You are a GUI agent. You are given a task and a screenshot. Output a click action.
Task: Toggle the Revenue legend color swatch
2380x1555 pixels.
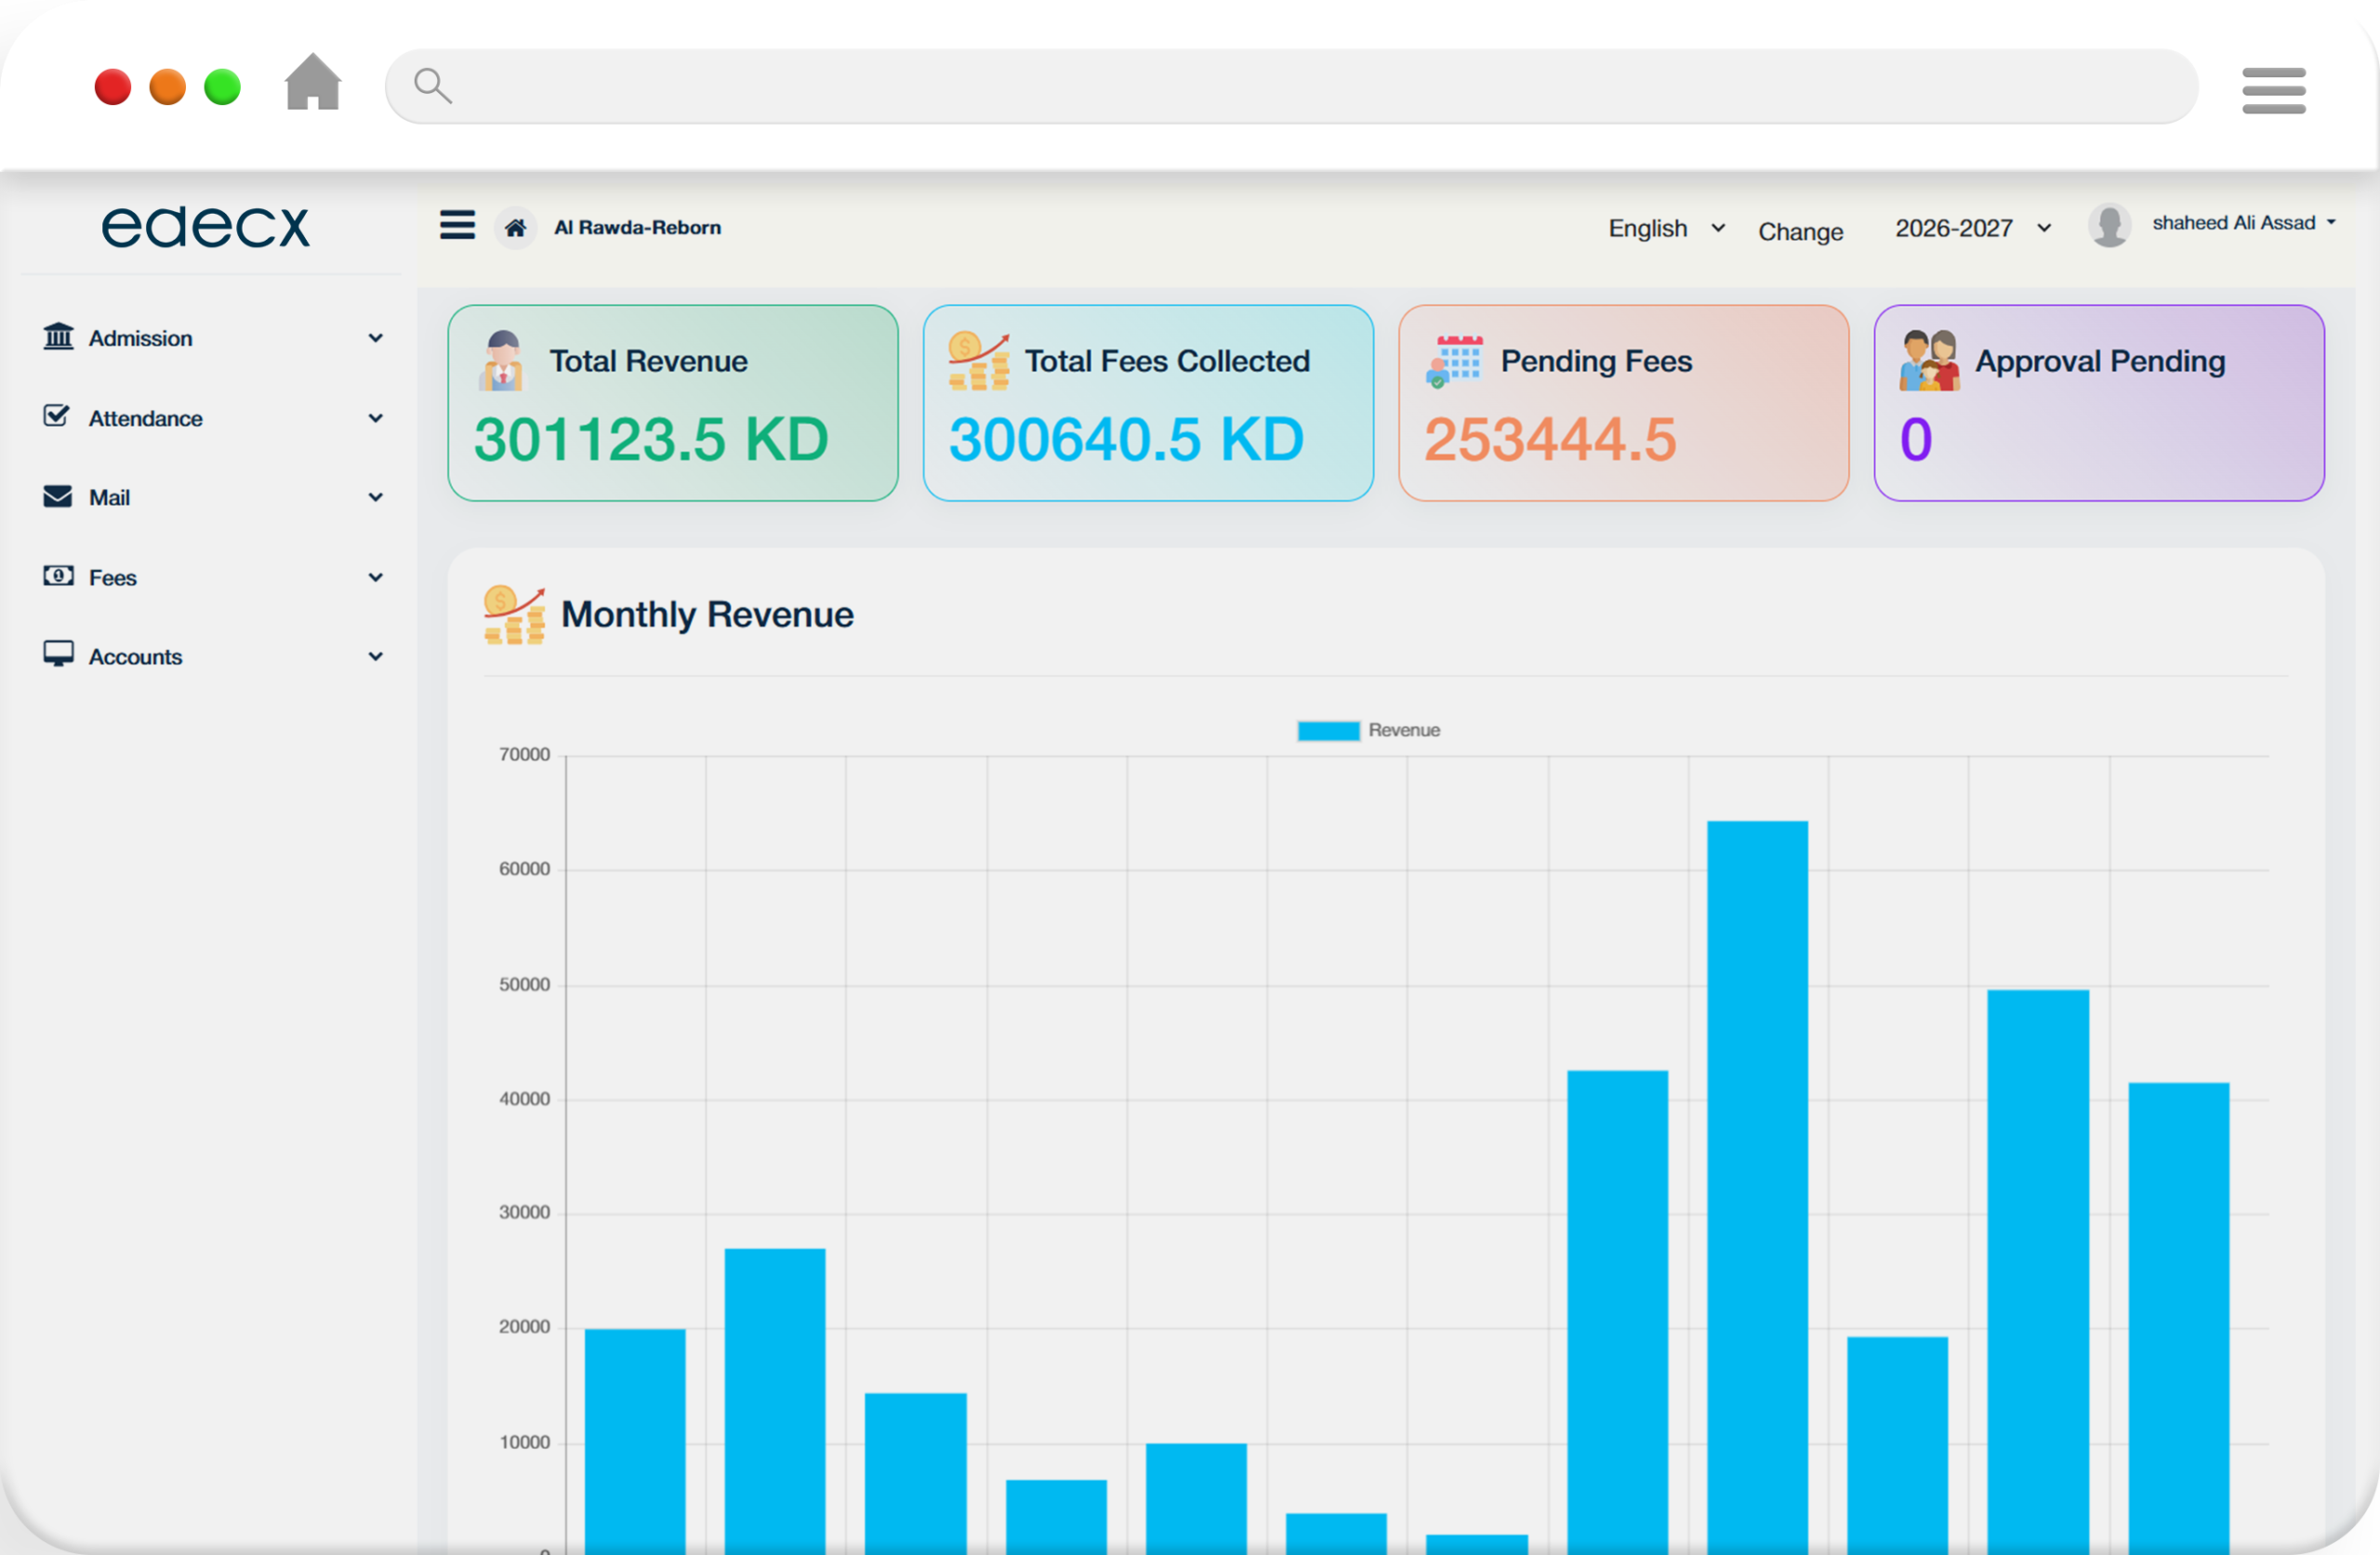(x=1328, y=731)
